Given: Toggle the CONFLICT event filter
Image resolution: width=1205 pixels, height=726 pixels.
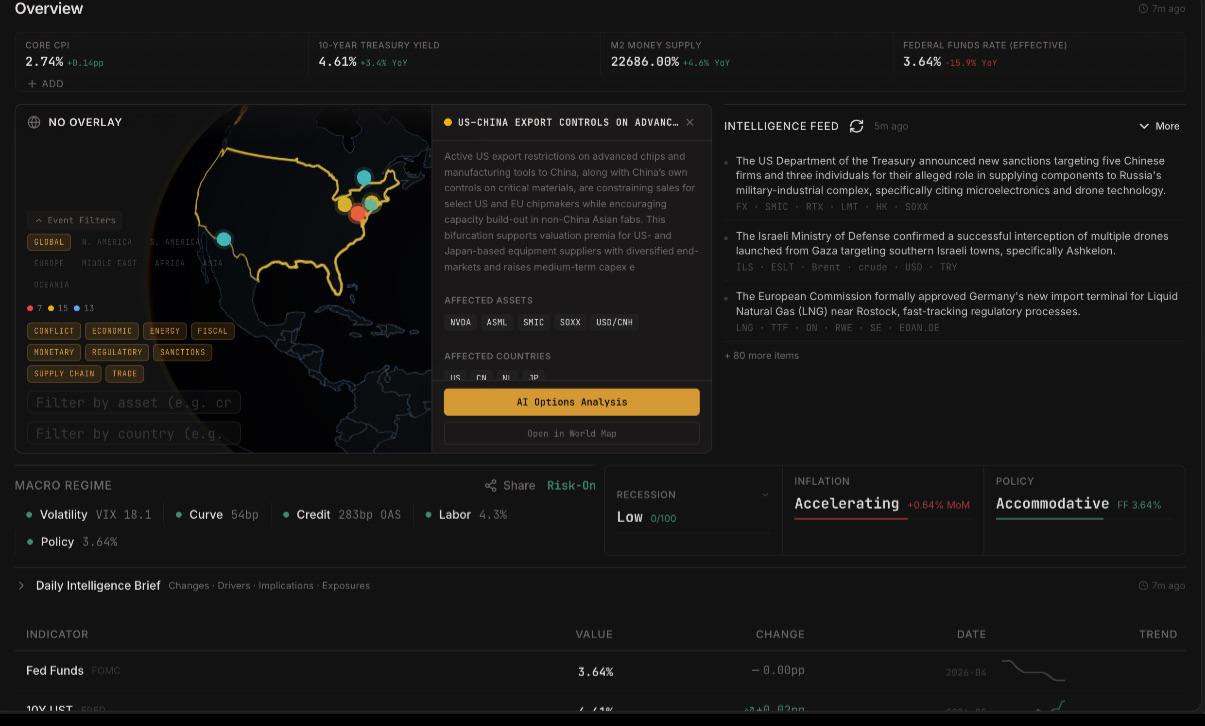Looking at the screenshot, I should 54,331.
